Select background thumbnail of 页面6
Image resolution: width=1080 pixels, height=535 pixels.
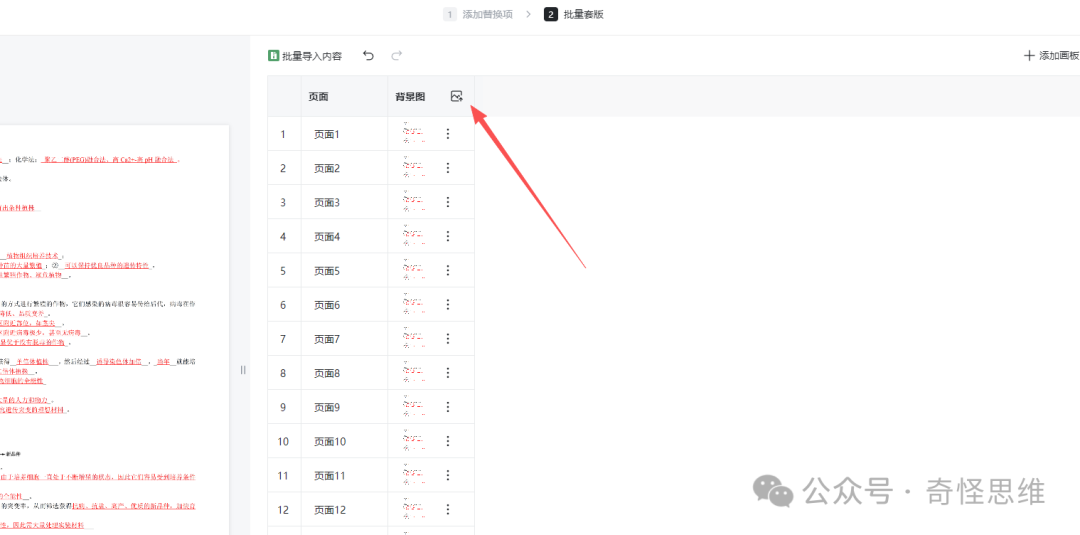point(414,304)
